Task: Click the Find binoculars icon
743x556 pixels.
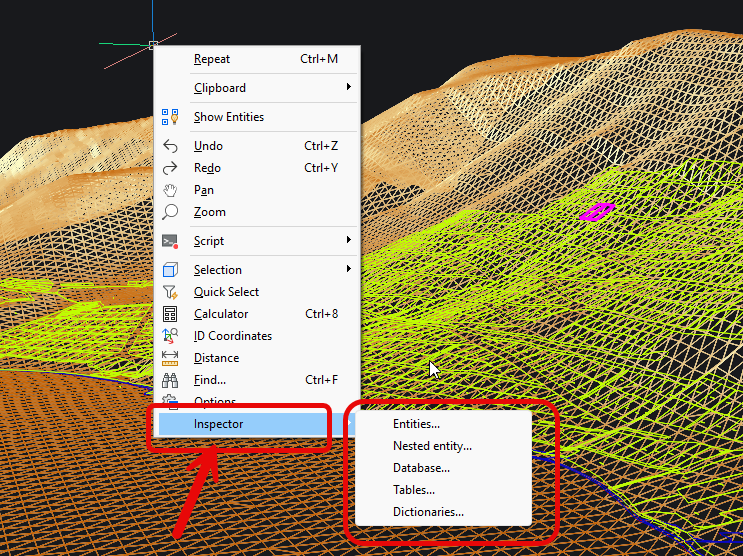Action: 170,380
